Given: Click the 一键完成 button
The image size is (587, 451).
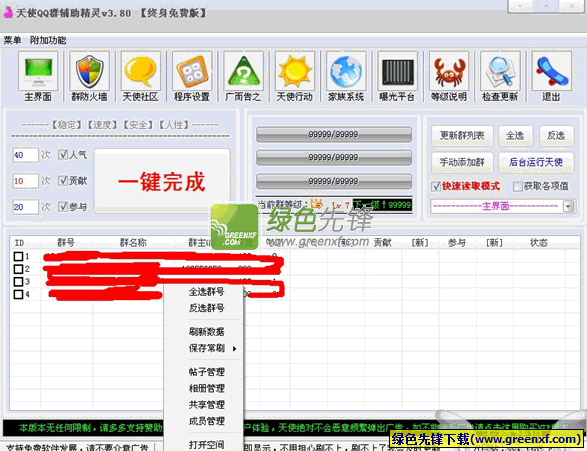Looking at the screenshot, I should click(x=162, y=182).
